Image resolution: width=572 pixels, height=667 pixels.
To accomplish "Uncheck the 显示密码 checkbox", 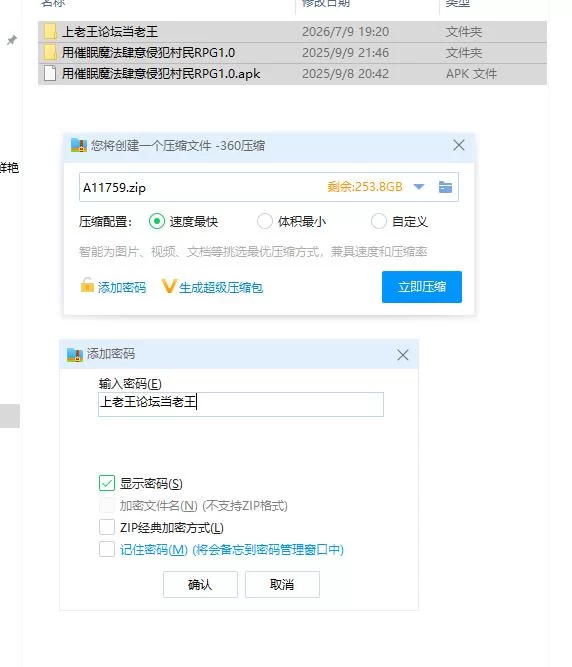I will [107, 483].
